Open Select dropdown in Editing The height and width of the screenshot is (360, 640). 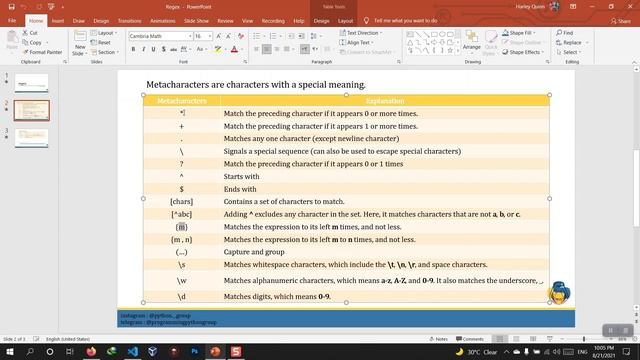[569, 52]
